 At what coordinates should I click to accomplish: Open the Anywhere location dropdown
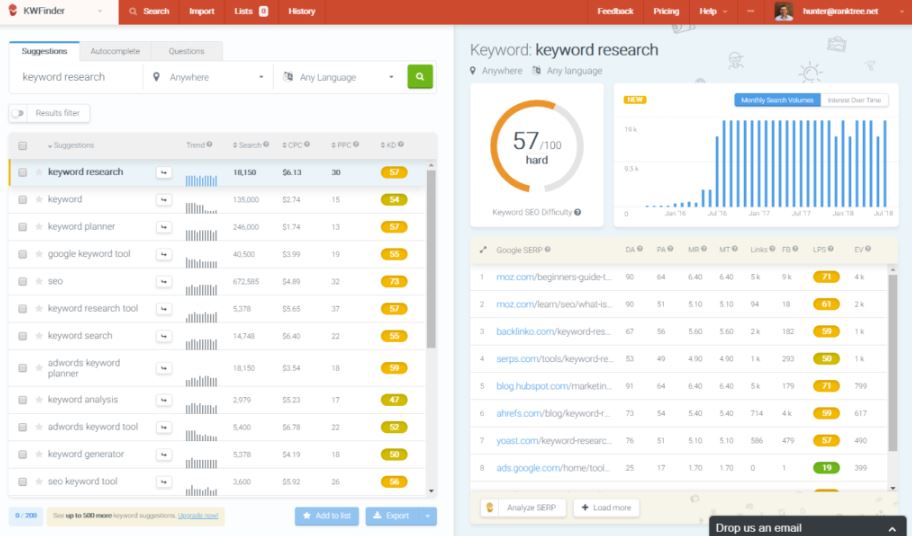[208, 77]
